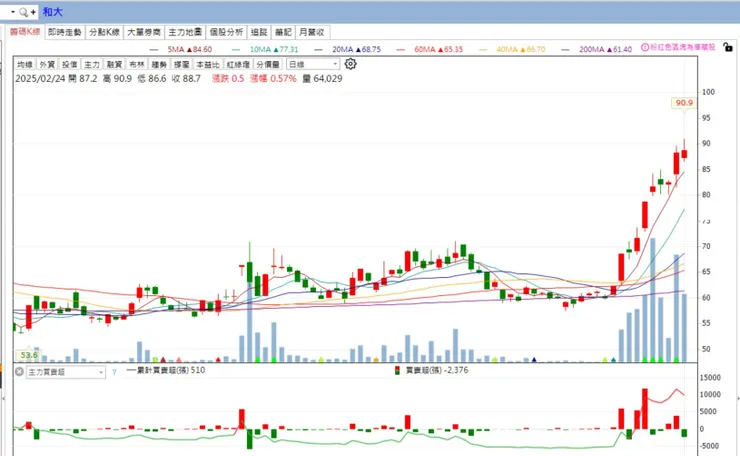Close the 主力買賣超 indicator panel
Image resolution: width=740 pixels, height=456 pixels.
coord(19,372)
